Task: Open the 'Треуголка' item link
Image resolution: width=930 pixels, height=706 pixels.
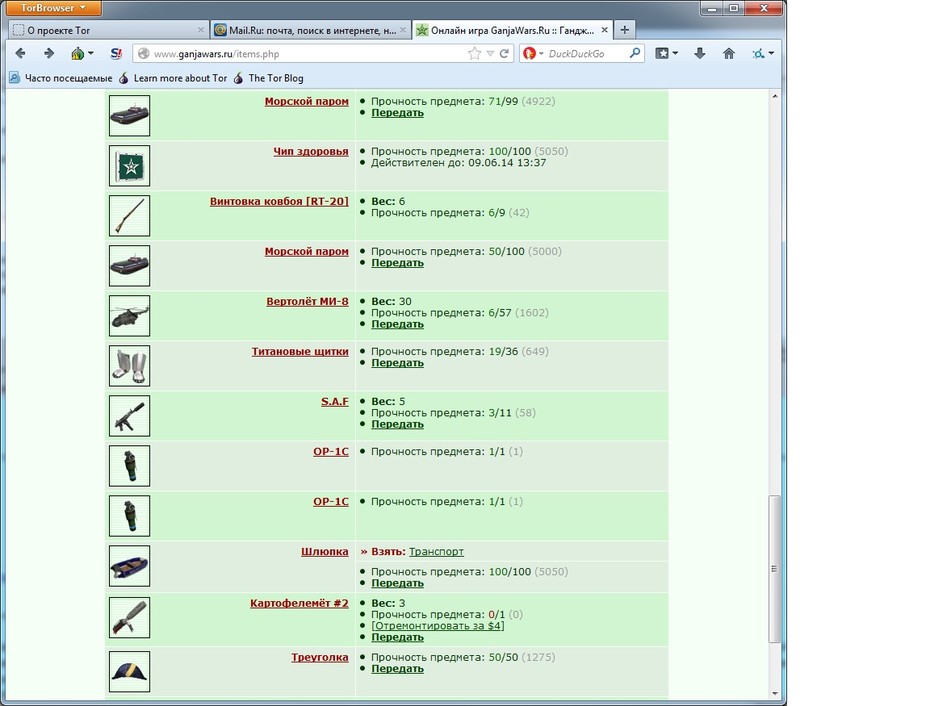Action: 320,657
